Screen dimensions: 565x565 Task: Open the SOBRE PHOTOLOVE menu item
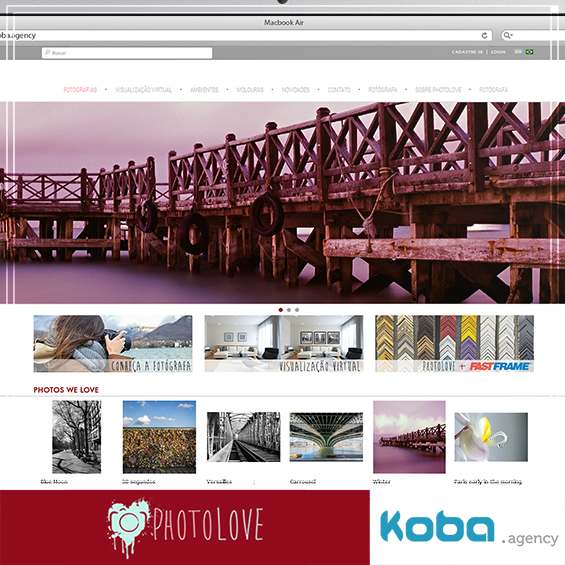point(438,90)
